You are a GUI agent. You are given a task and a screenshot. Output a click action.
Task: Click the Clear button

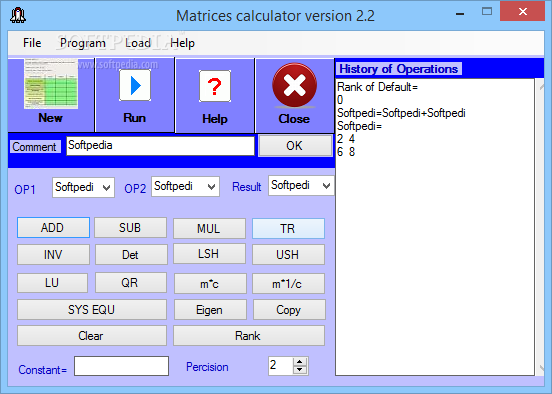[92, 336]
